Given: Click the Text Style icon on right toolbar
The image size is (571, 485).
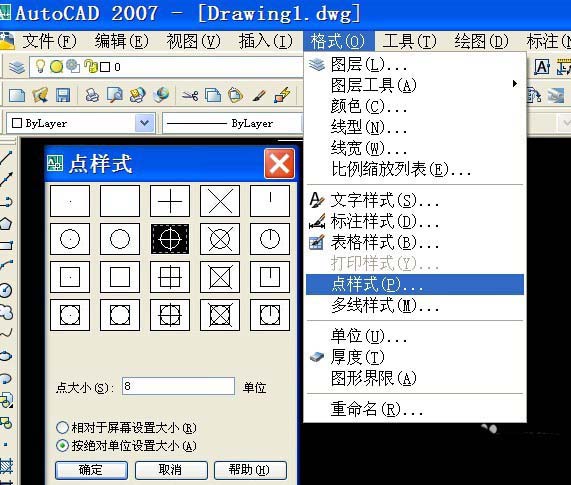Looking at the screenshot, I should 542,67.
